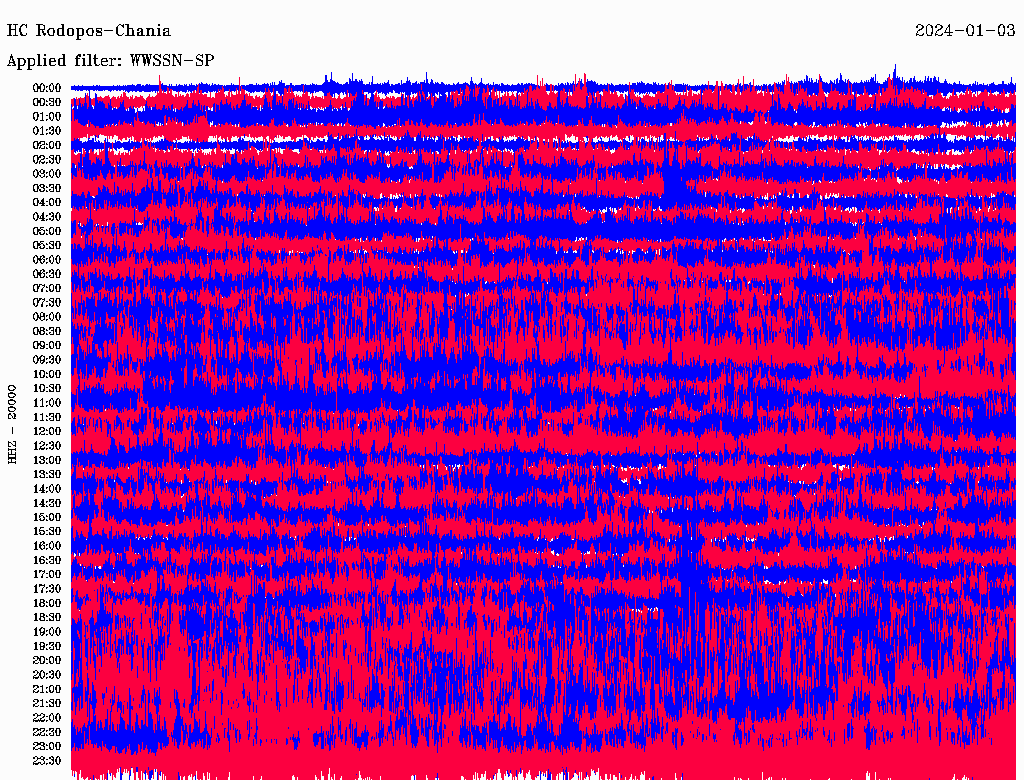1024x780 pixels.
Task: Select the 09:30 time label
Action: pos(47,360)
